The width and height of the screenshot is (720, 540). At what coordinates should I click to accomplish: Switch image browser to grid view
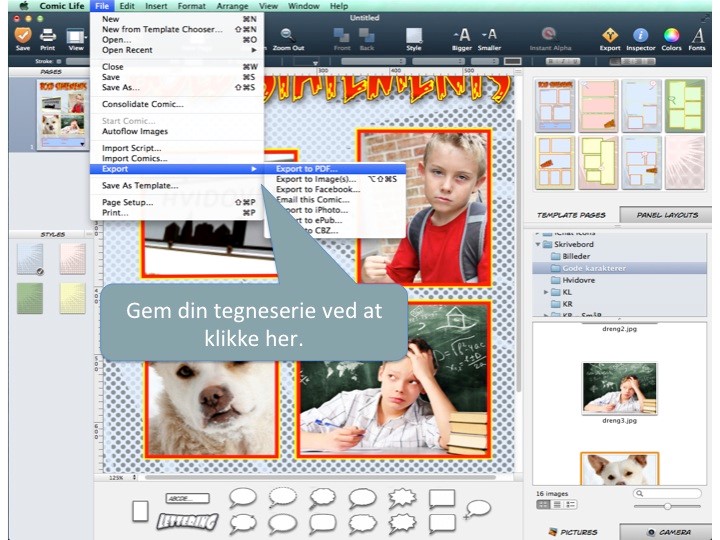543,505
